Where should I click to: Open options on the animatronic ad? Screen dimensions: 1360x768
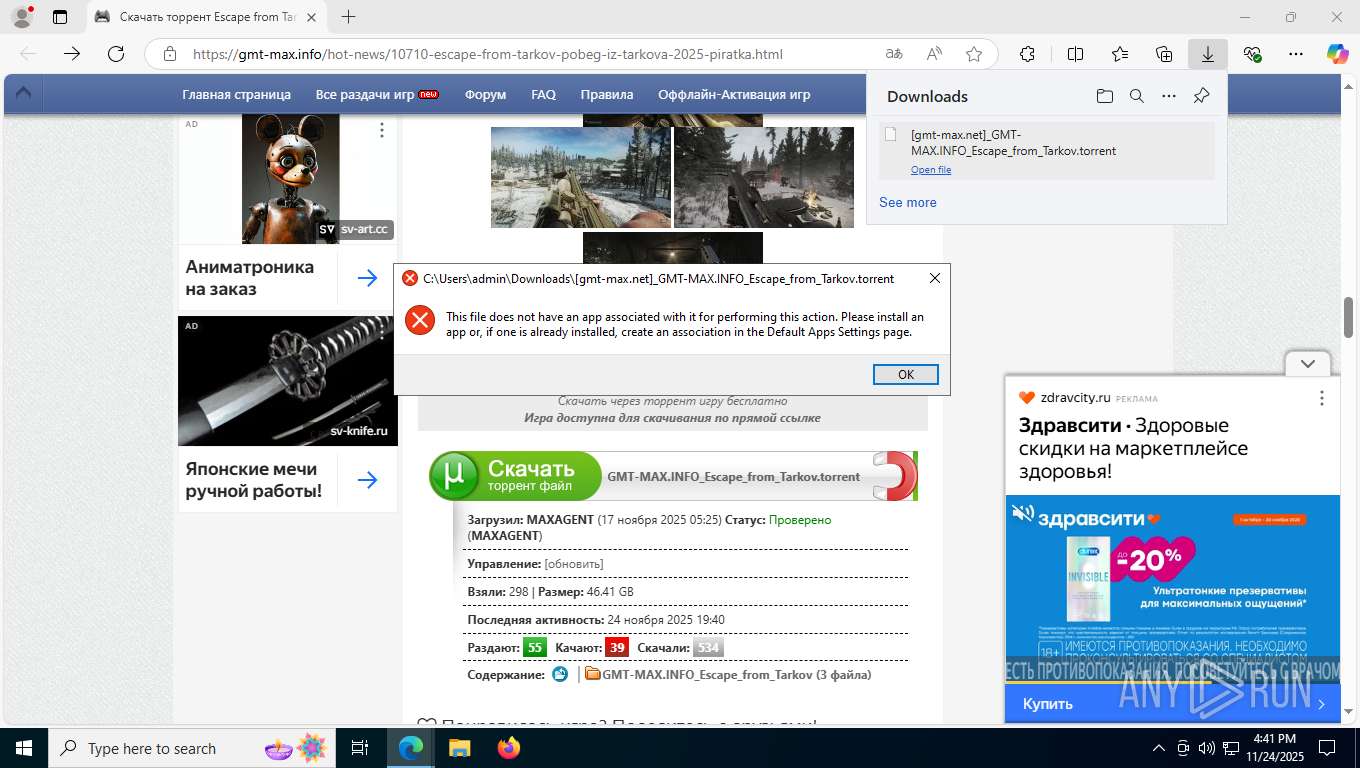tap(382, 130)
